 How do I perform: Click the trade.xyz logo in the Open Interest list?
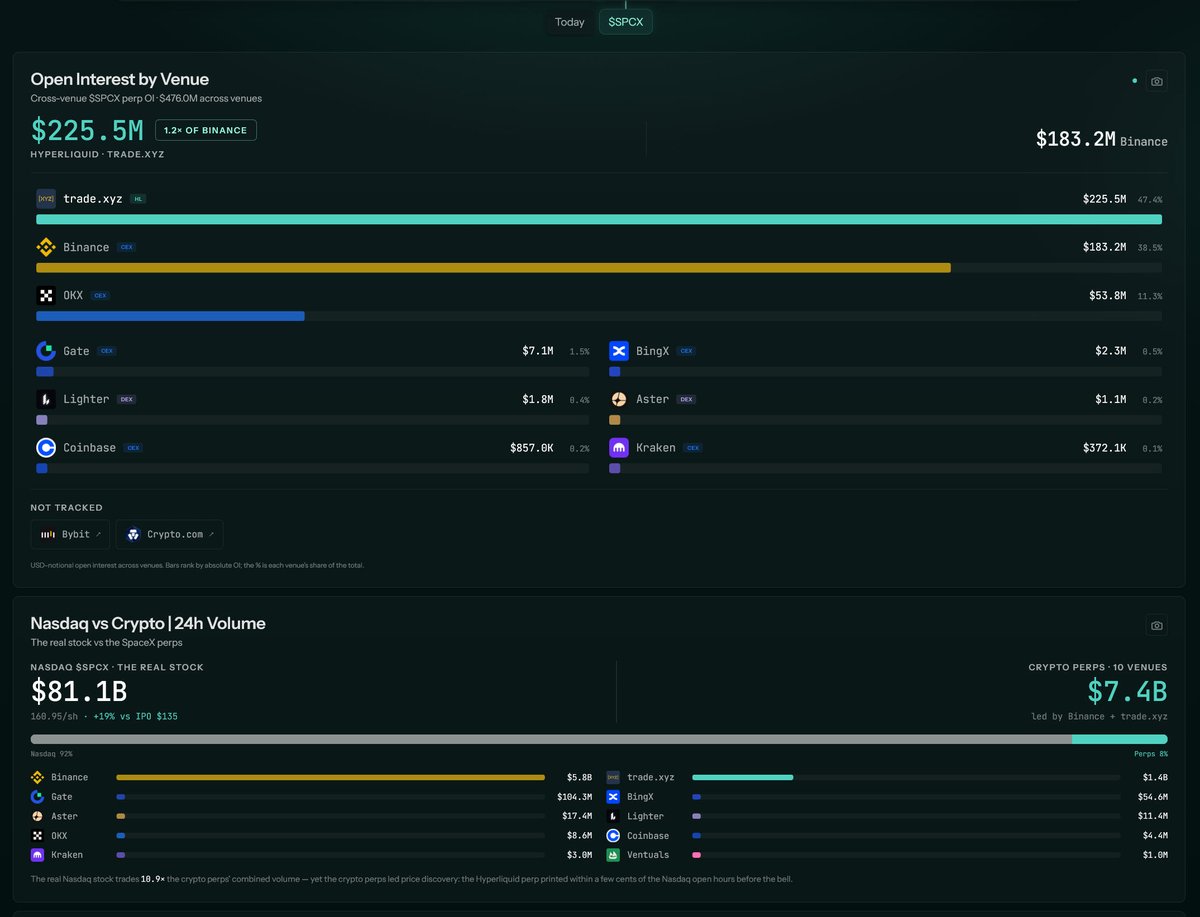(46, 199)
